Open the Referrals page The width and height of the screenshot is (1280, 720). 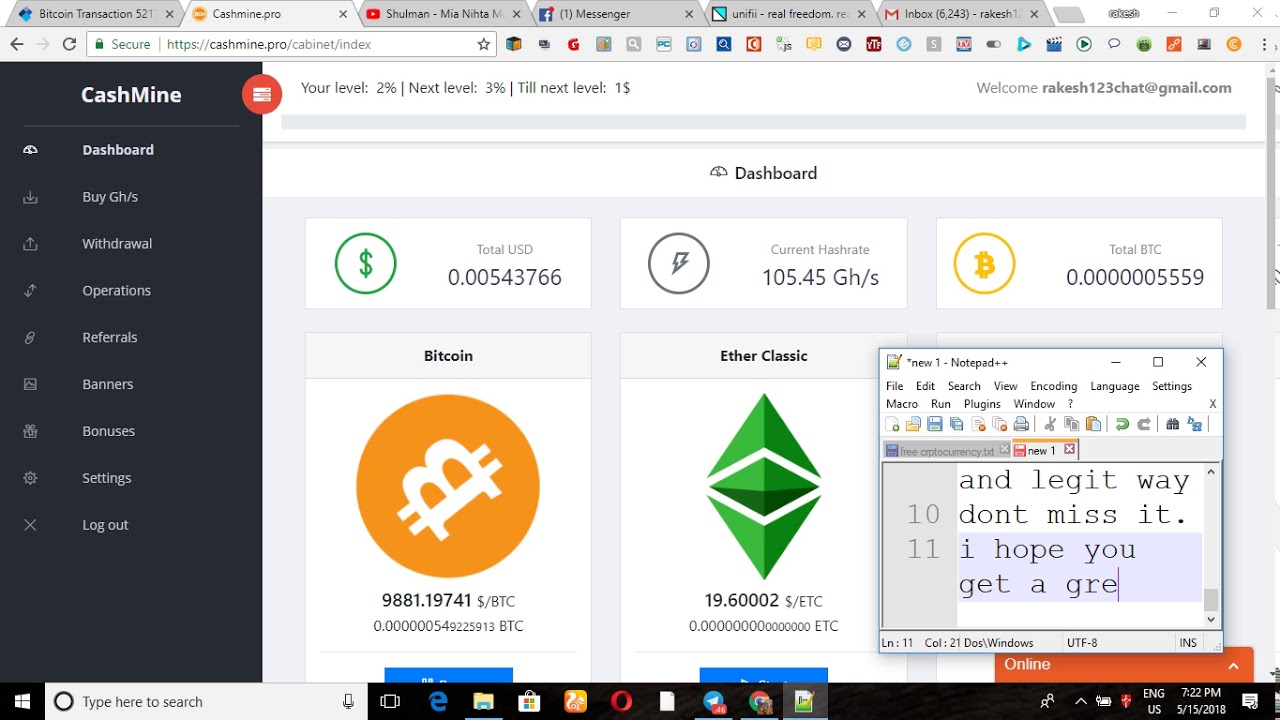coord(110,338)
